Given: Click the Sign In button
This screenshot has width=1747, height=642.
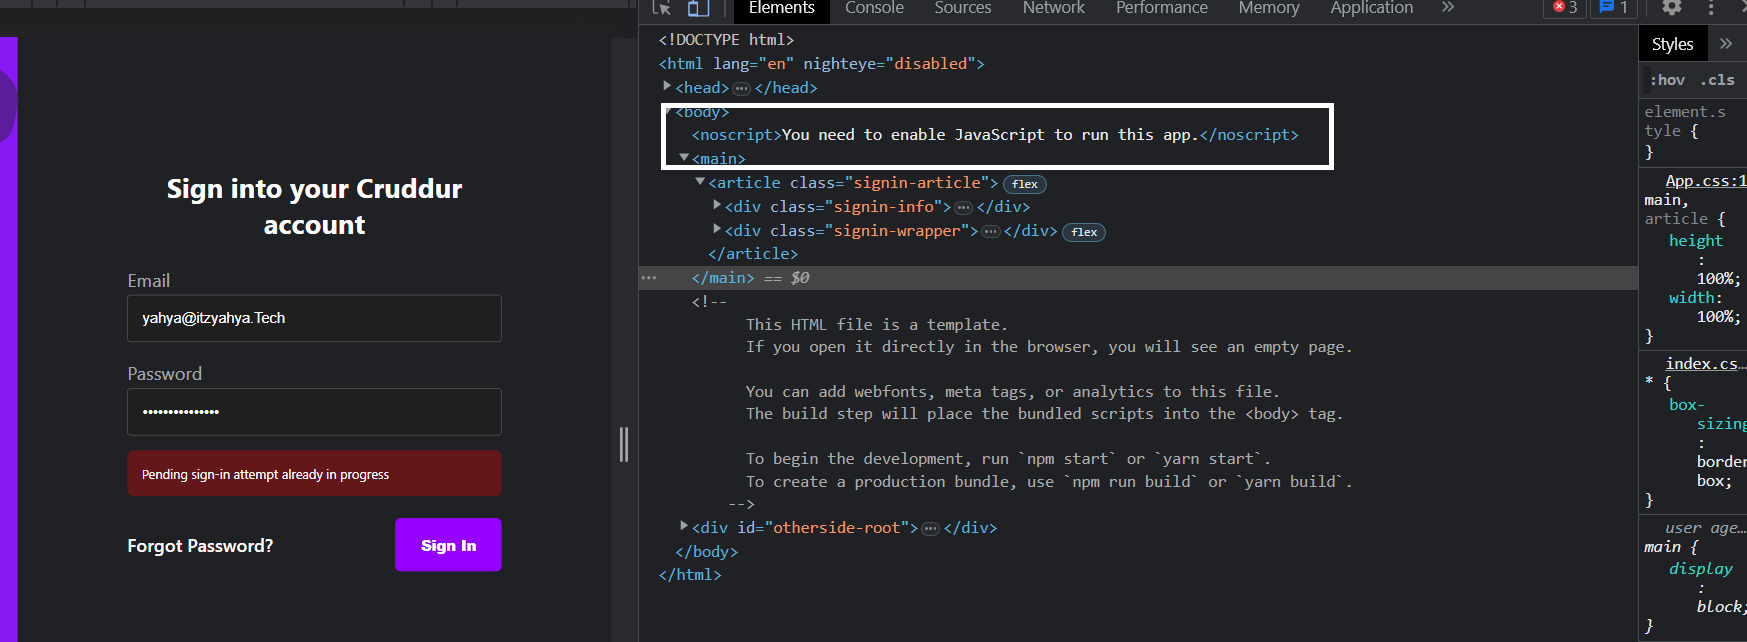Looking at the screenshot, I should (x=448, y=545).
